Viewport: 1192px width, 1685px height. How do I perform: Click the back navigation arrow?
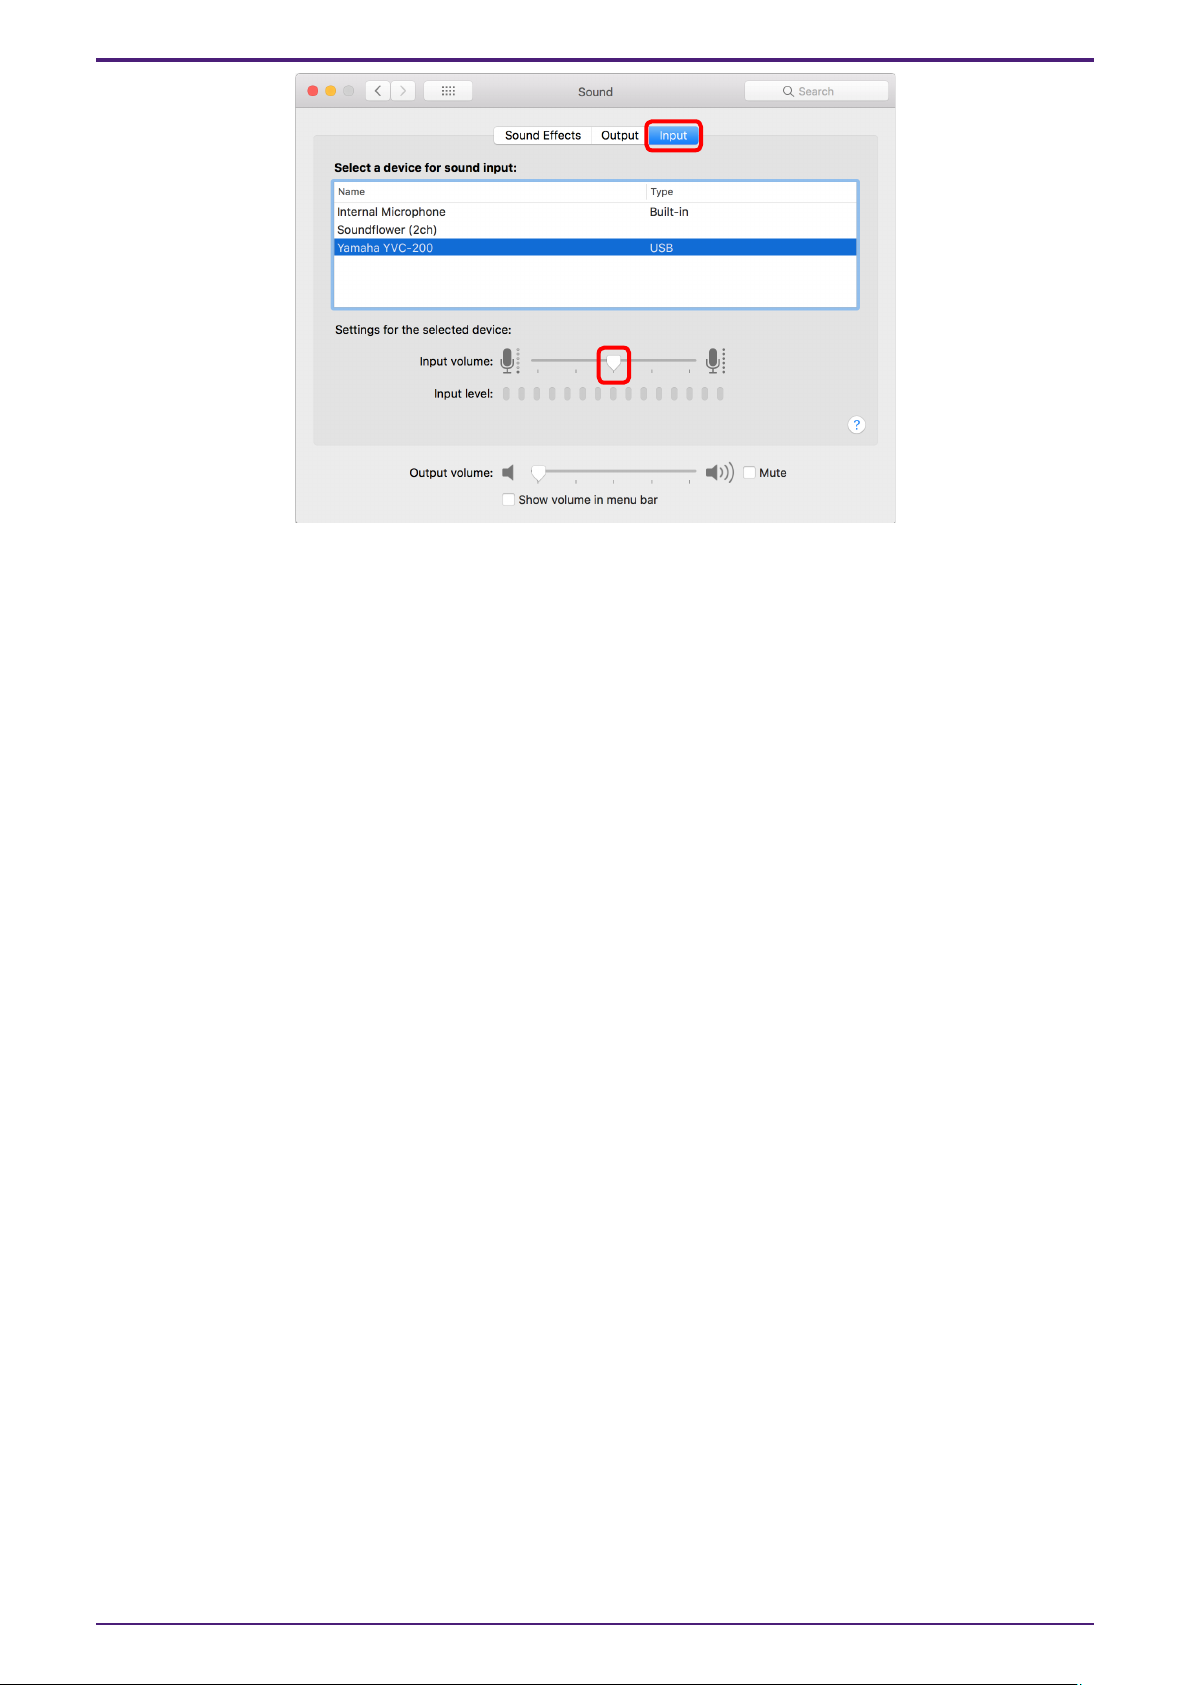click(378, 91)
